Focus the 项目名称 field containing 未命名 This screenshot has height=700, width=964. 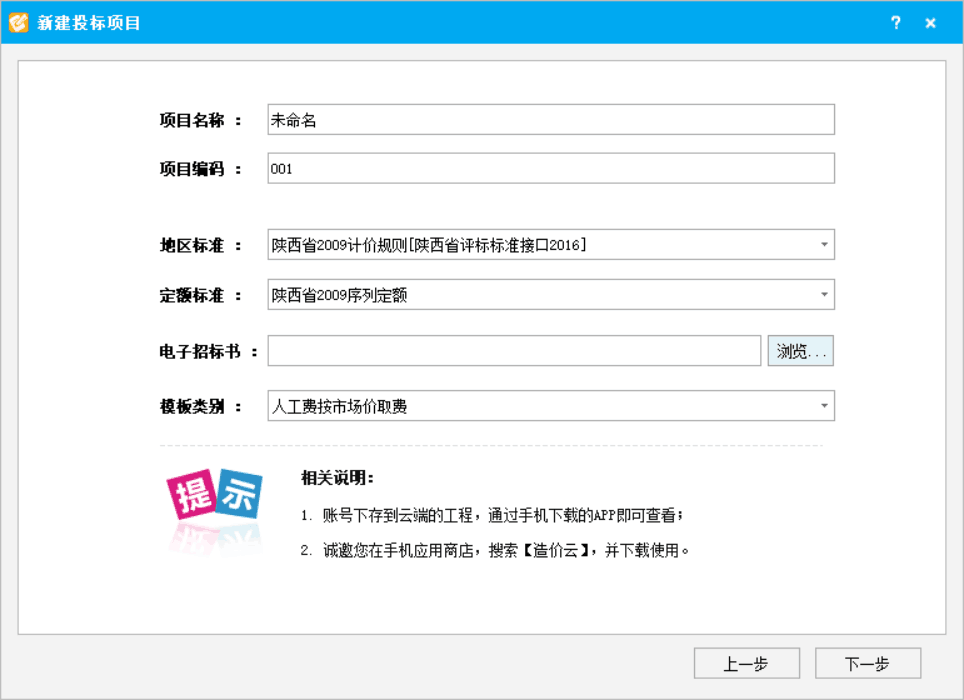click(x=550, y=119)
